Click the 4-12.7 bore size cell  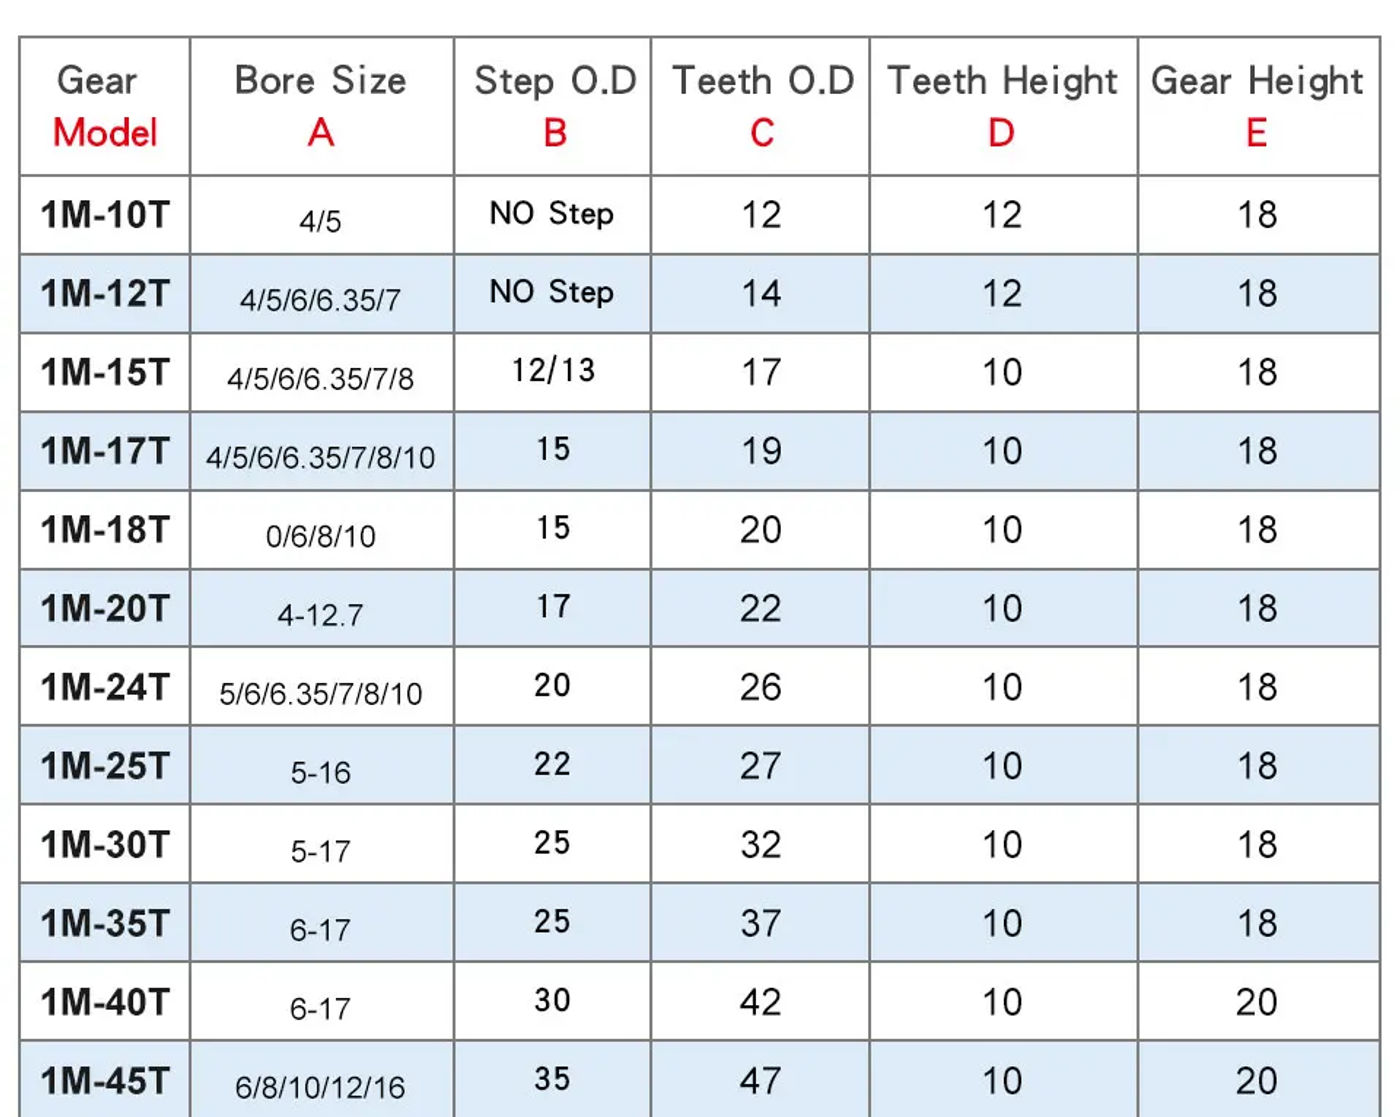(322, 609)
